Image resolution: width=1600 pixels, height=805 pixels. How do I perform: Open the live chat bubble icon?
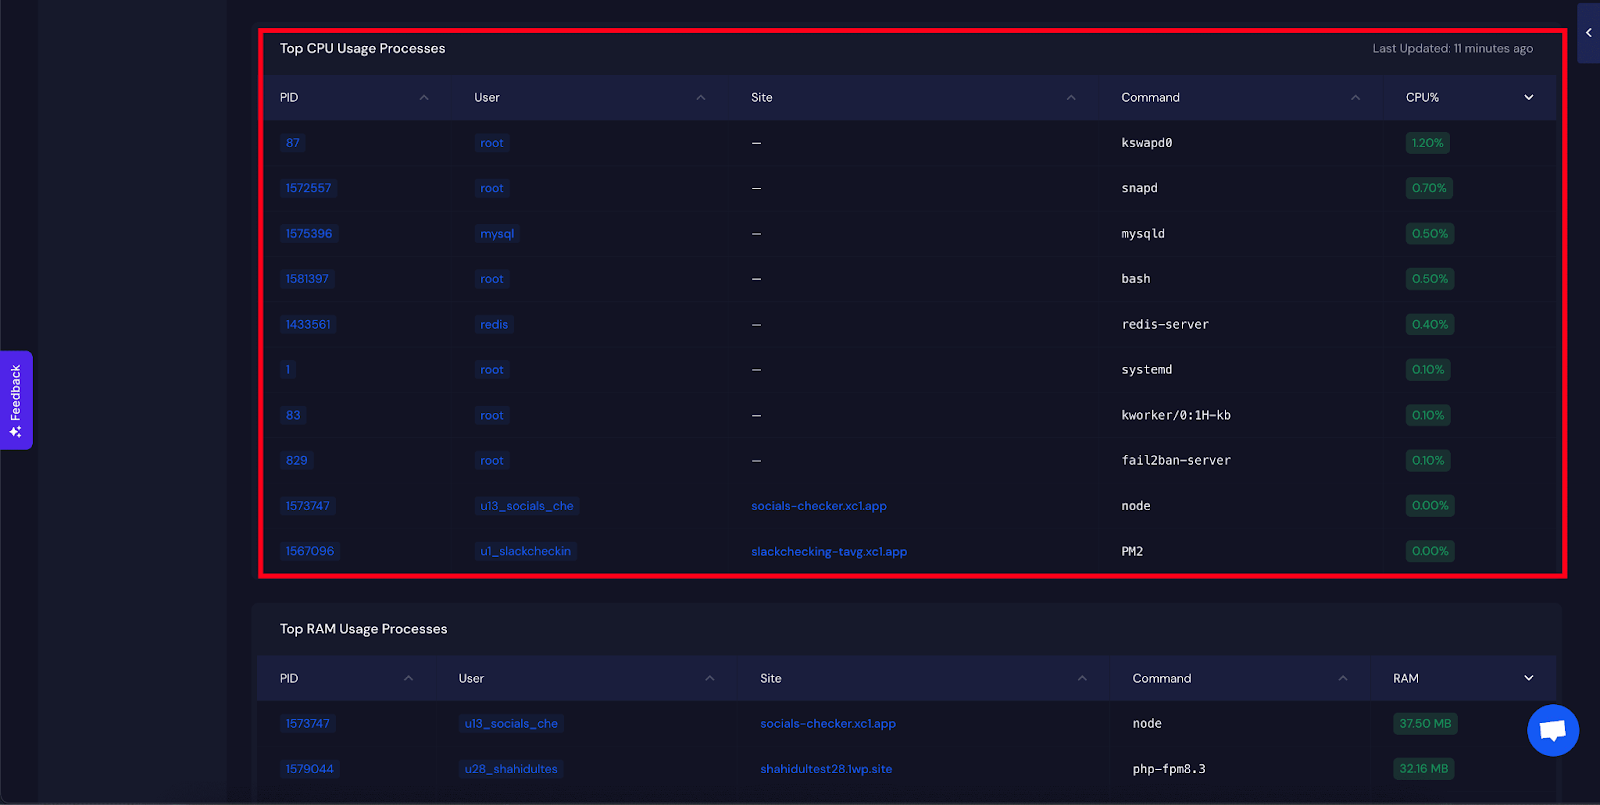pos(1552,731)
